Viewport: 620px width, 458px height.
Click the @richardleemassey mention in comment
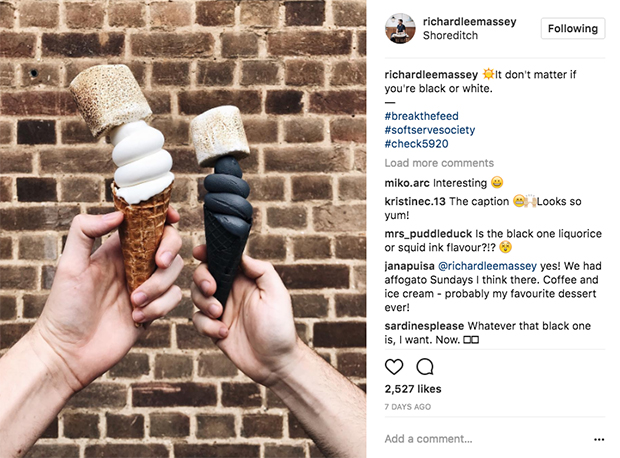pyautogui.click(x=487, y=266)
